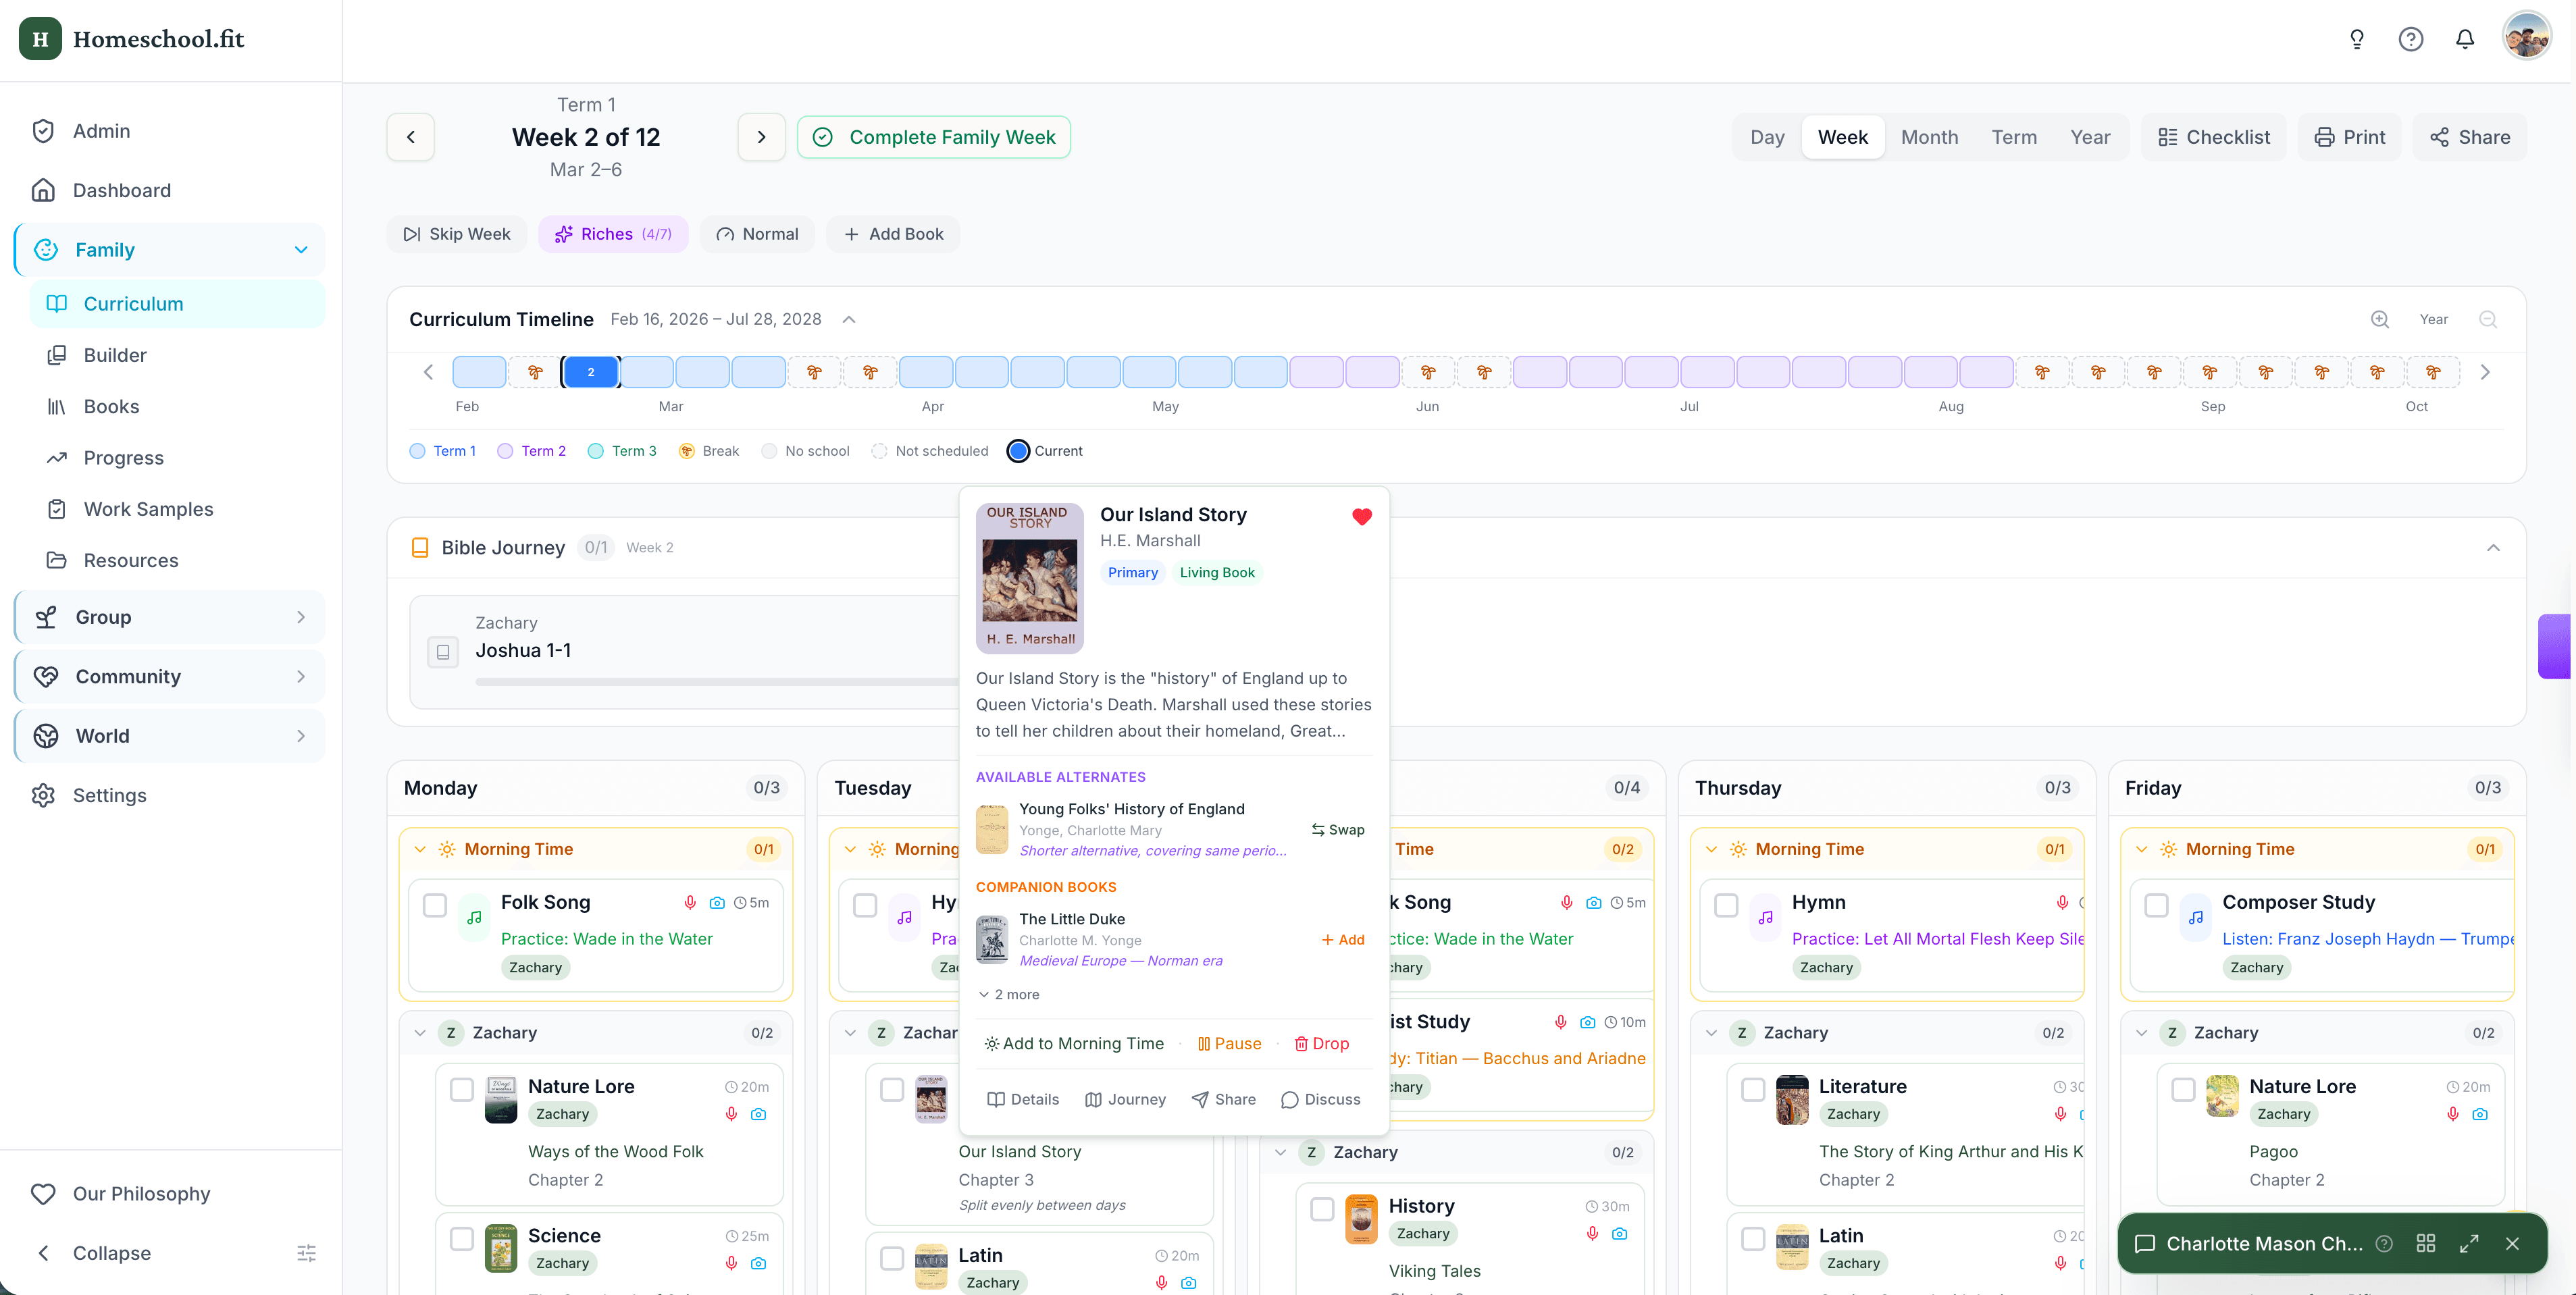Switch to Month view tab

pos(1929,137)
